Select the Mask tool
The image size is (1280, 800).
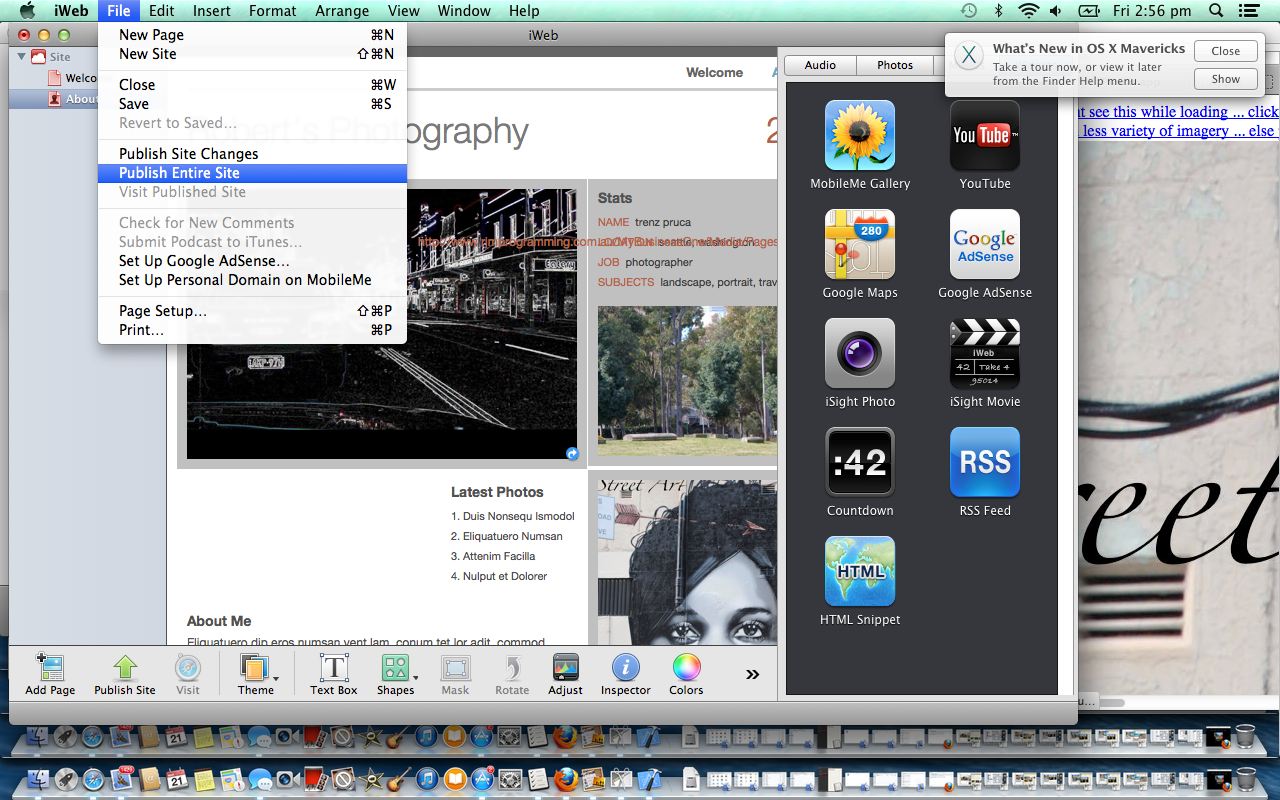tap(455, 668)
